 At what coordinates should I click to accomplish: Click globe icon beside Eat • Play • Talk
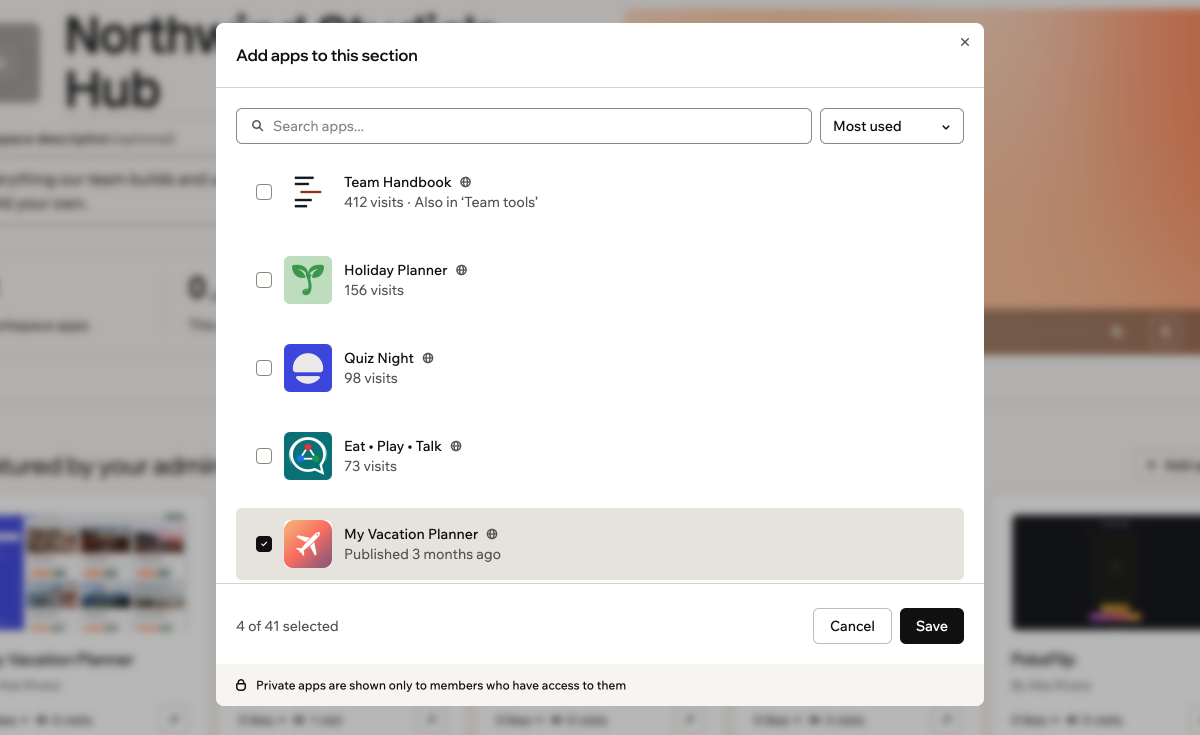(x=456, y=446)
